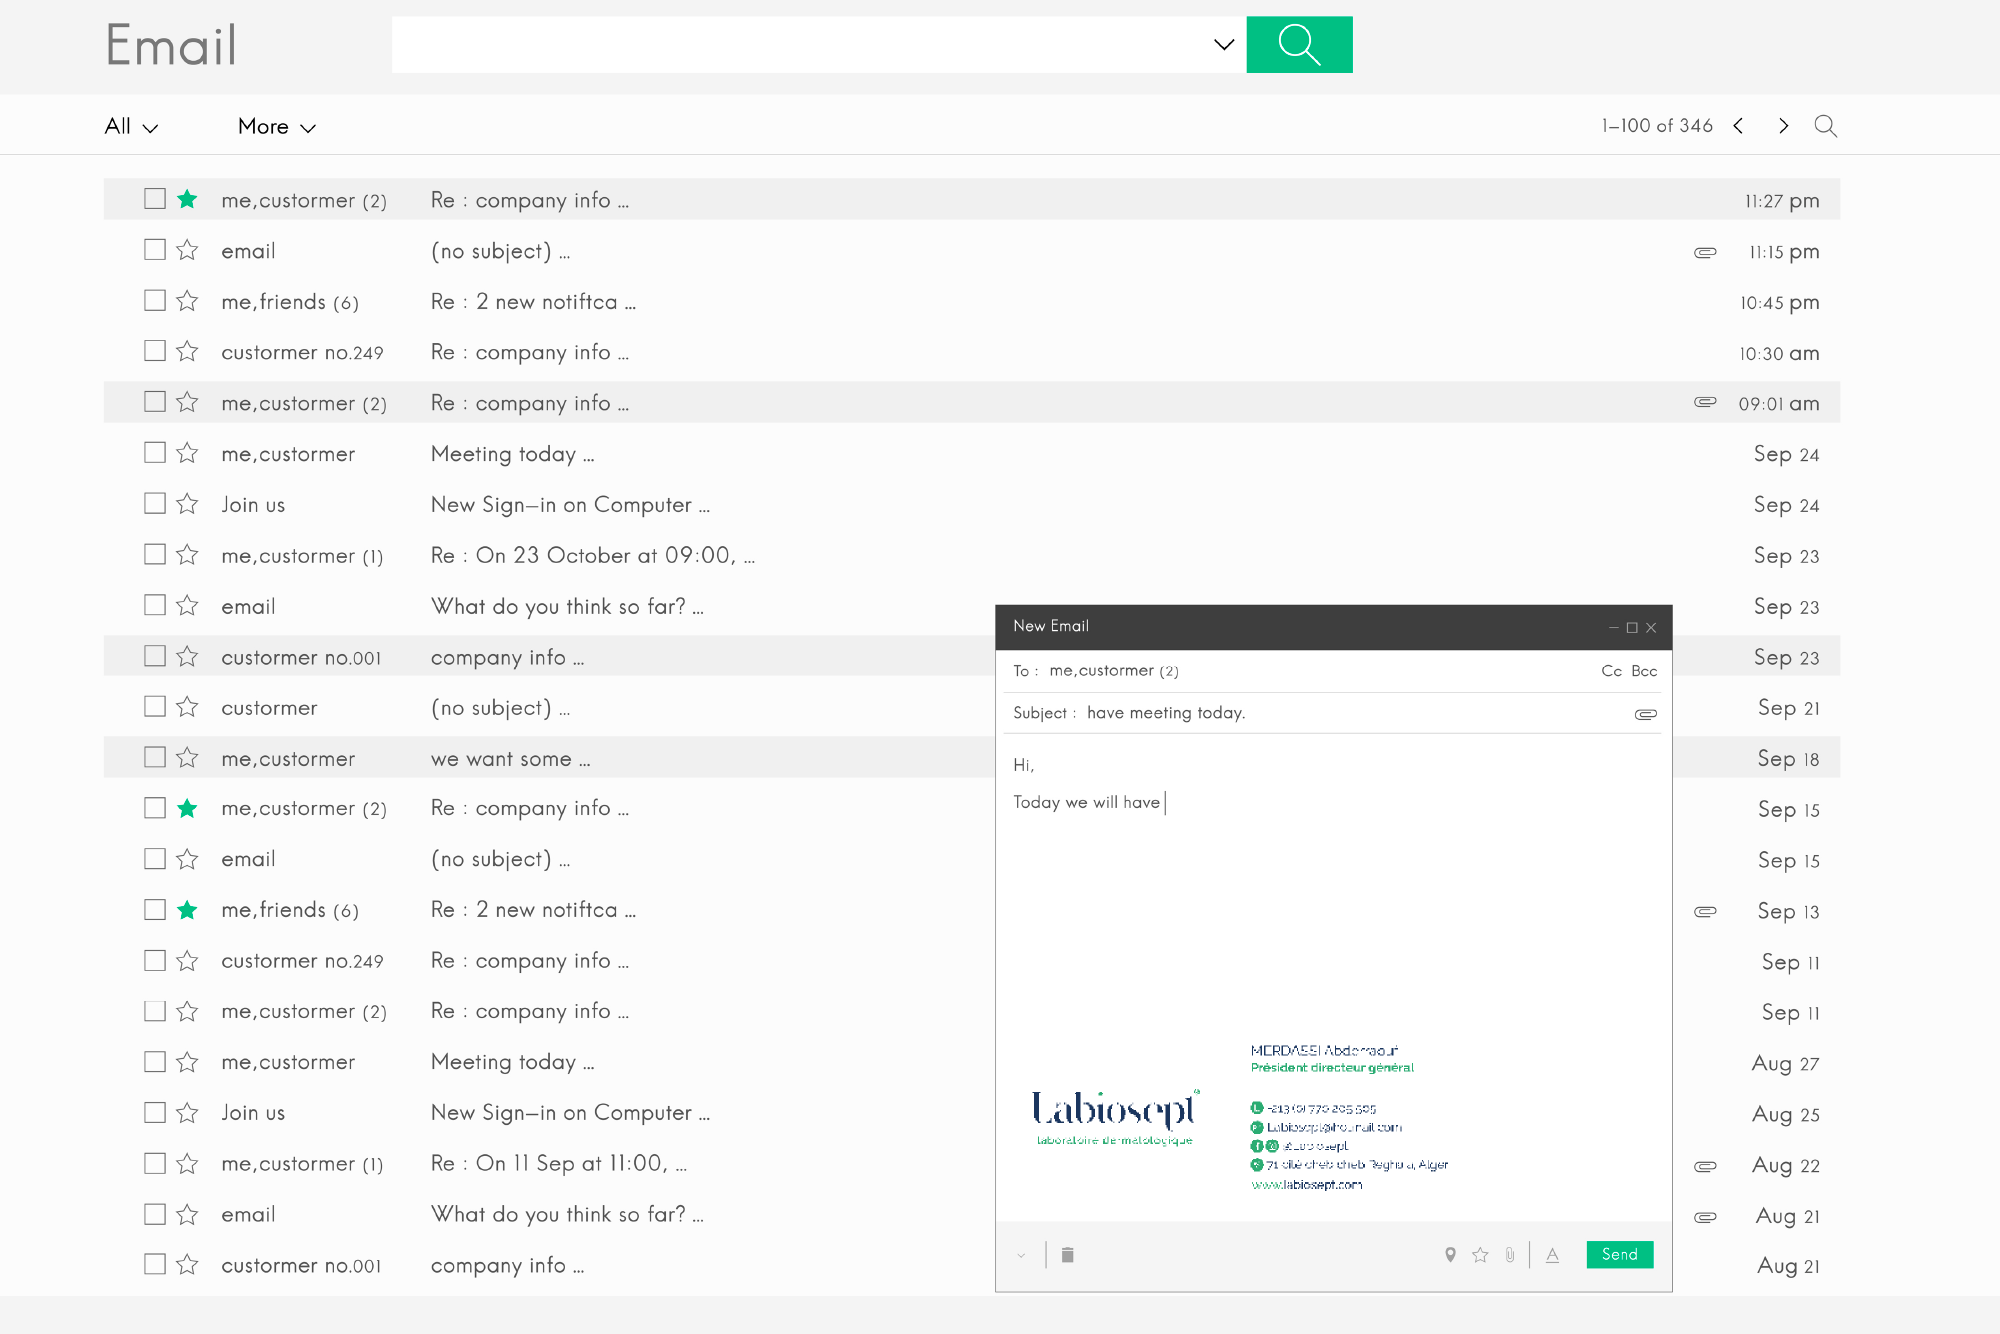The image size is (2000, 1334).
Task: Open the More dropdown menu
Action: pos(276,127)
